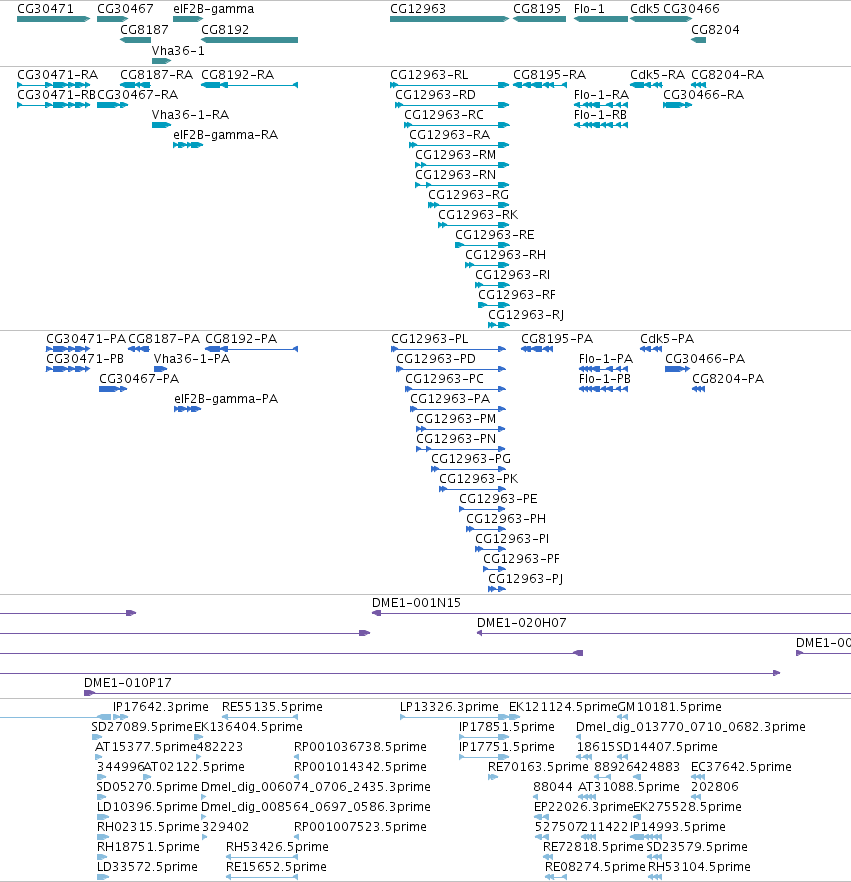This screenshot has width=851, height=882.
Task: Select transcript CG30467-RA
Action: (112, 105)
